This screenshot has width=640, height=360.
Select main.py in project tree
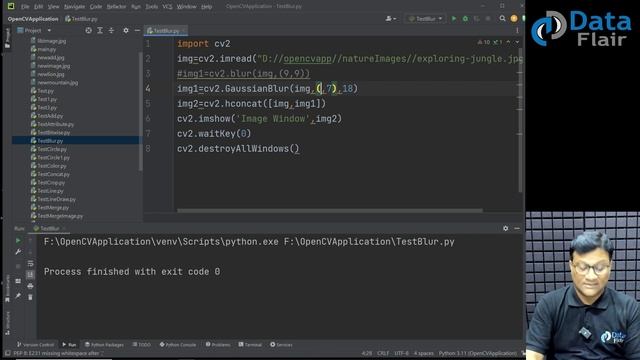pyautogui.click(x=47, y=49)
